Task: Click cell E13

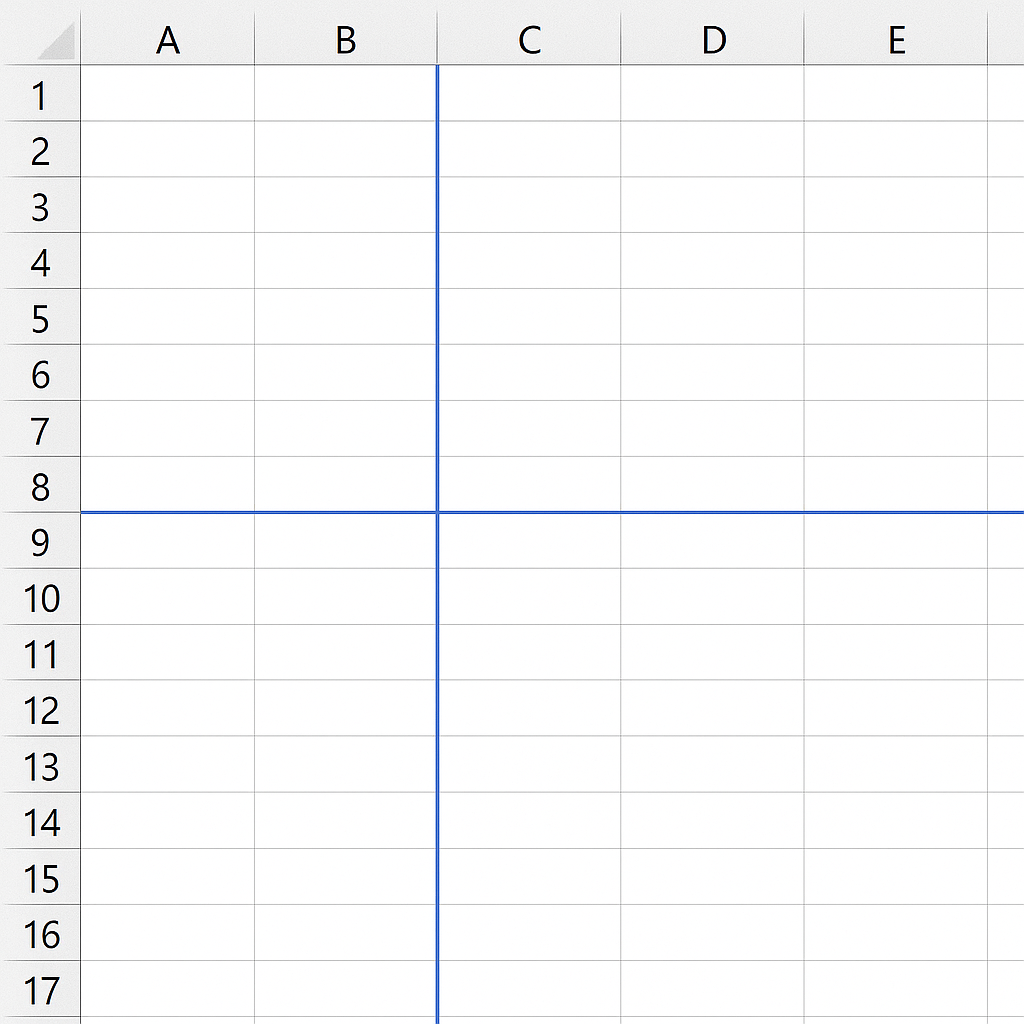Action: 896,765
